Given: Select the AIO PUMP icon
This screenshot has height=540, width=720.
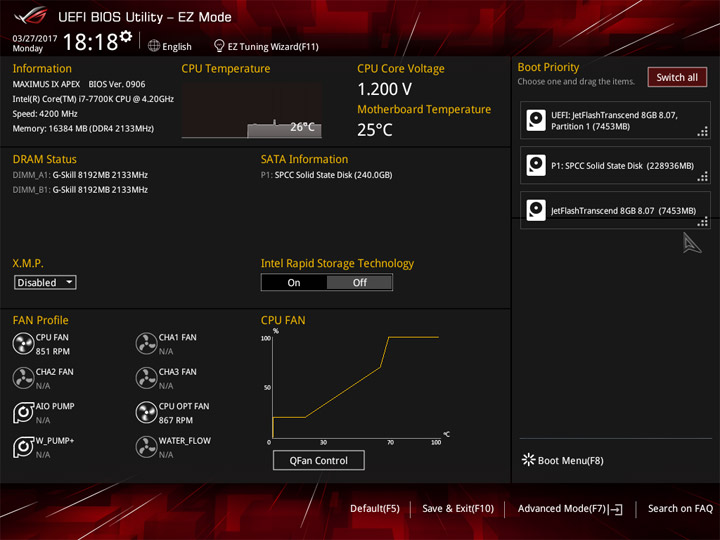Looking at the screenshot, I should pyautogui.click(x=23, y=413).
